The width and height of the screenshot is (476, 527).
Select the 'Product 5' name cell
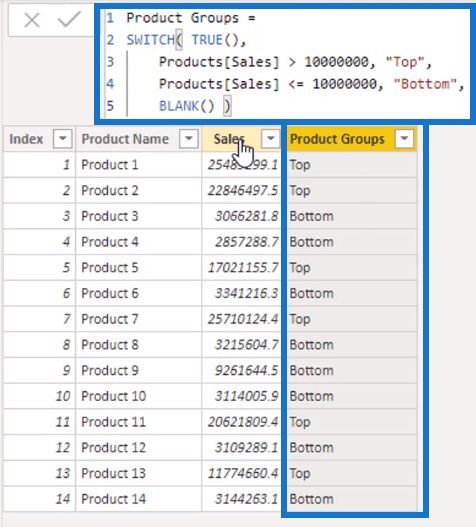[x=139, y=268]
